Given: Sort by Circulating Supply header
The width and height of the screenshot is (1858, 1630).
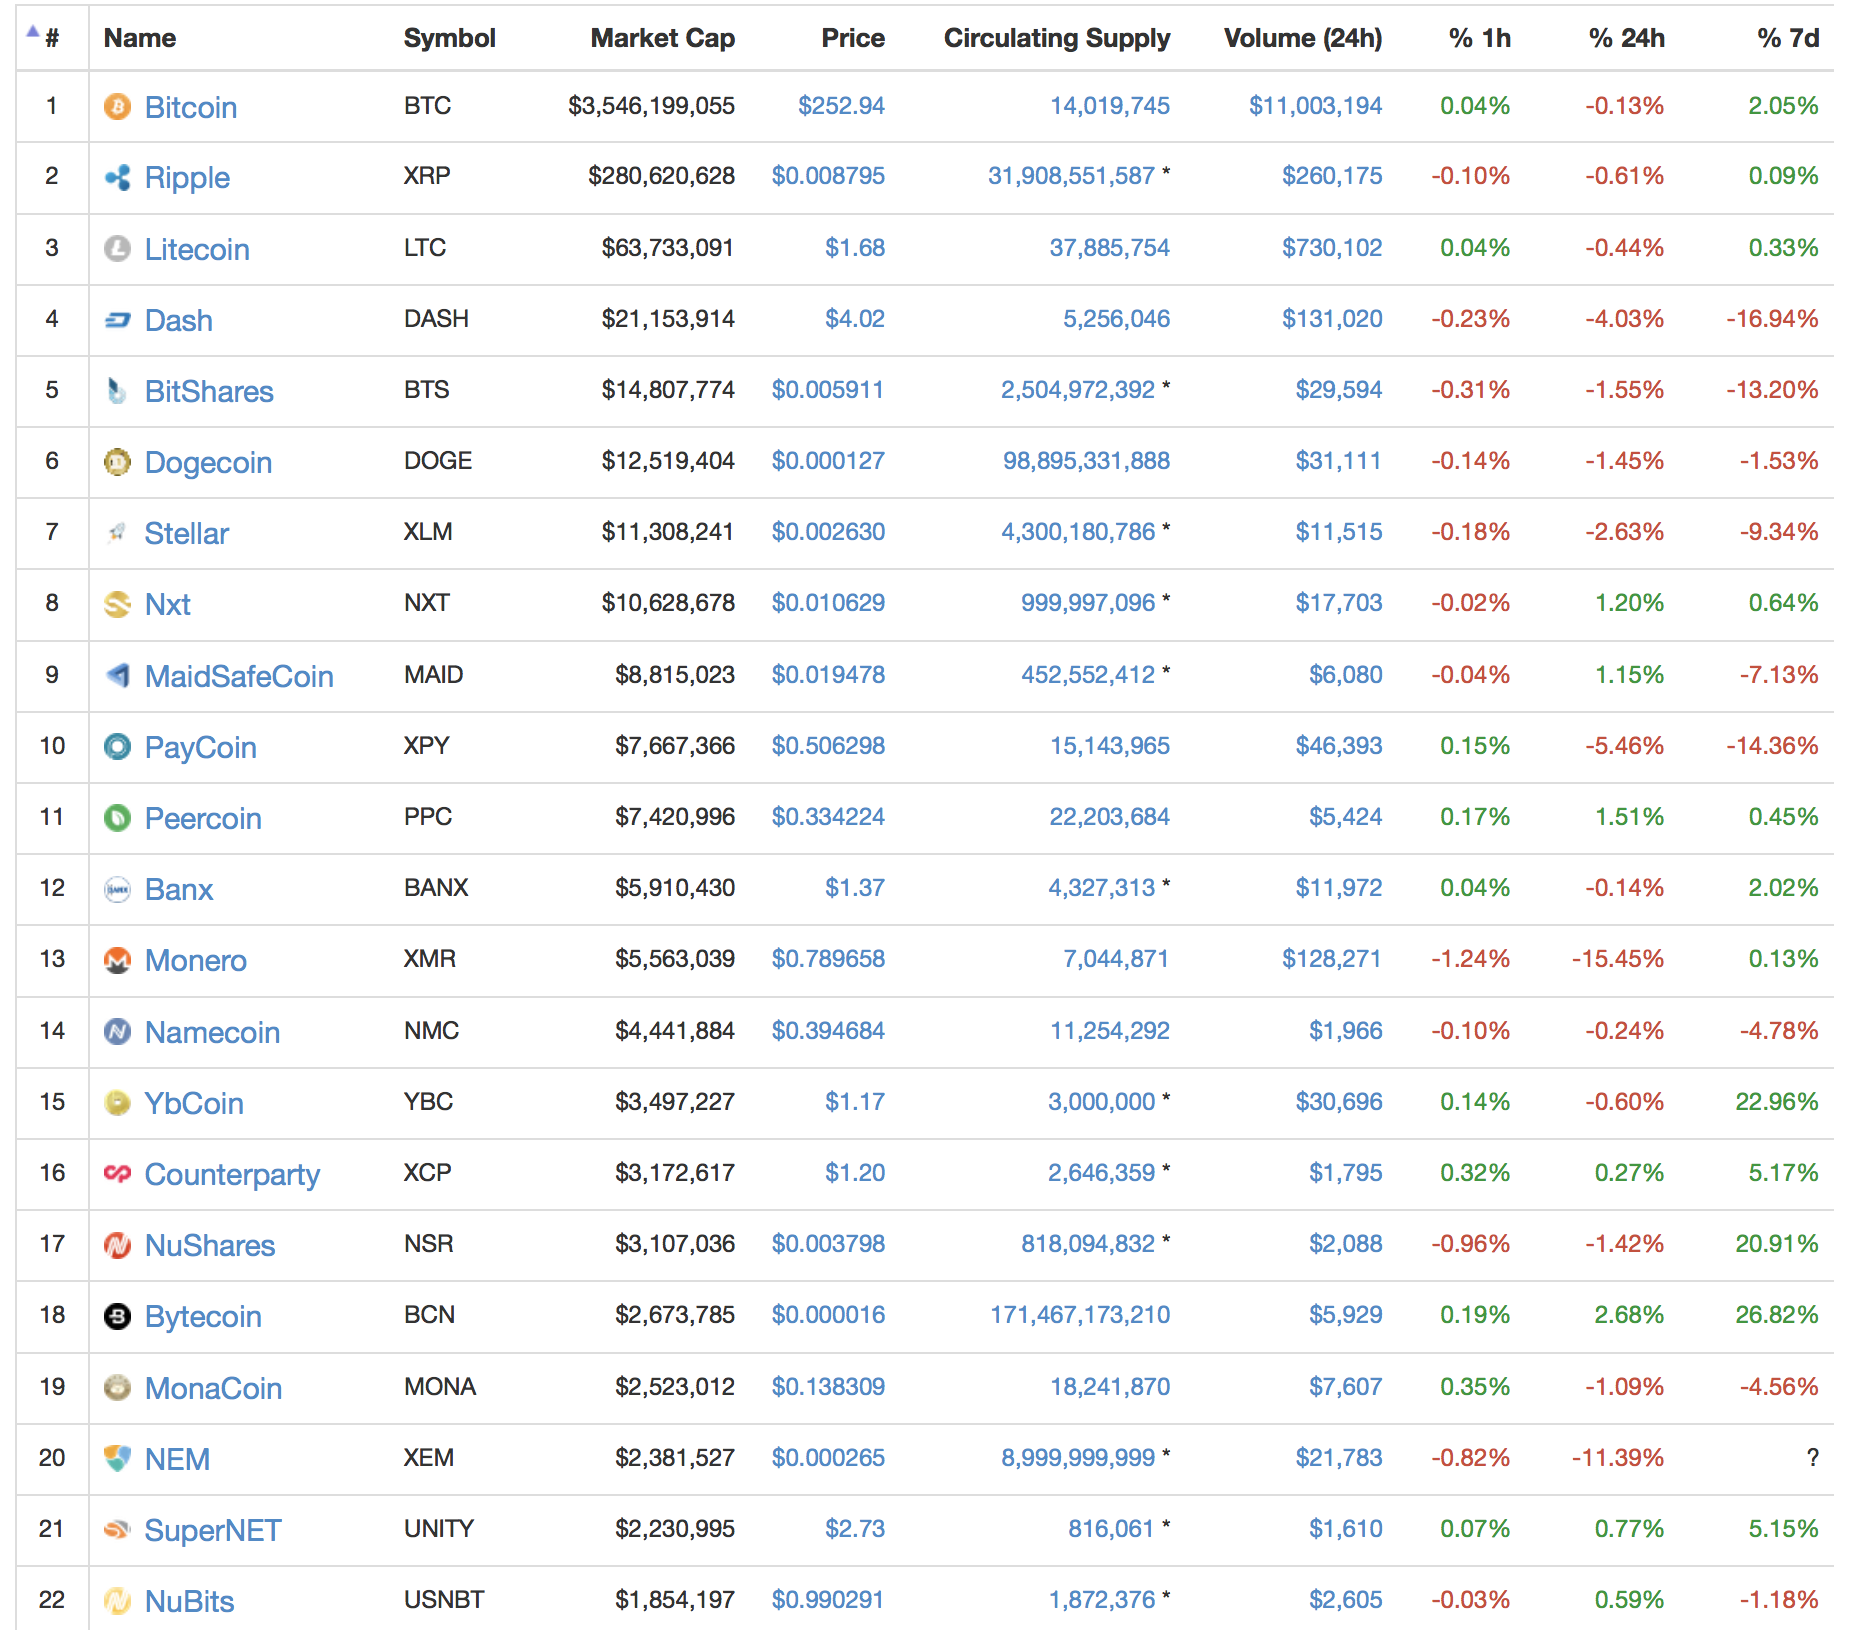Looking at the screenshot, I should [1057, 38].
